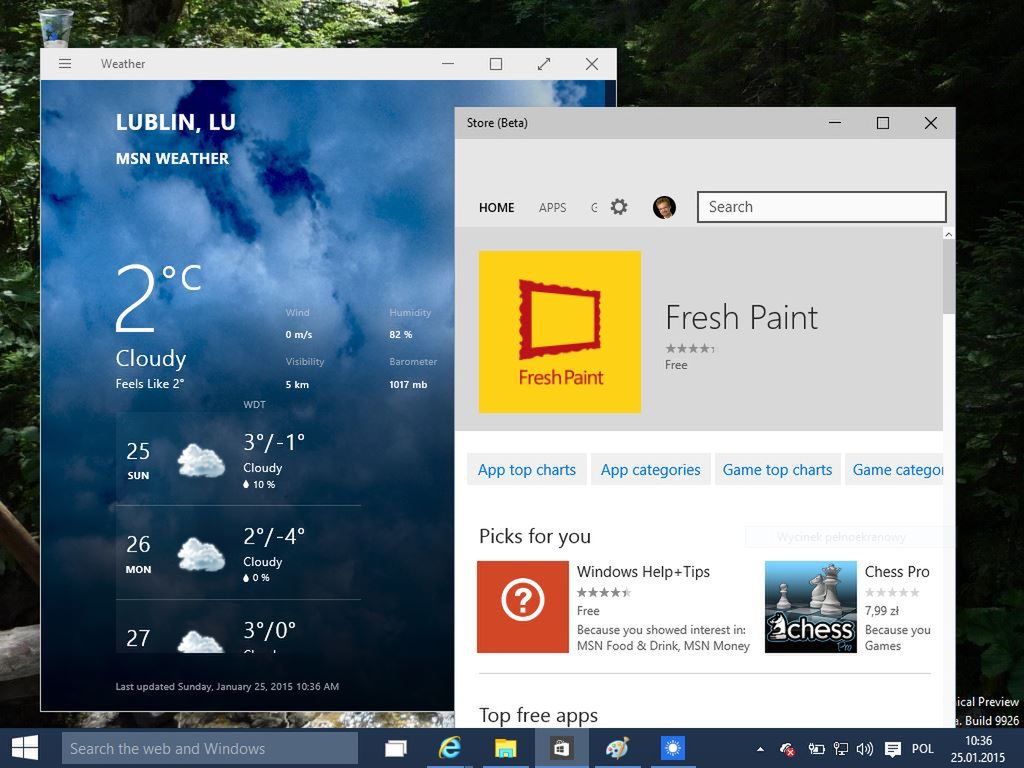Image resolution: width=1024 pixels, height=768 pixels.
Task: Click the 7,99 zł Chess Pro price
Action: [882, 611]
